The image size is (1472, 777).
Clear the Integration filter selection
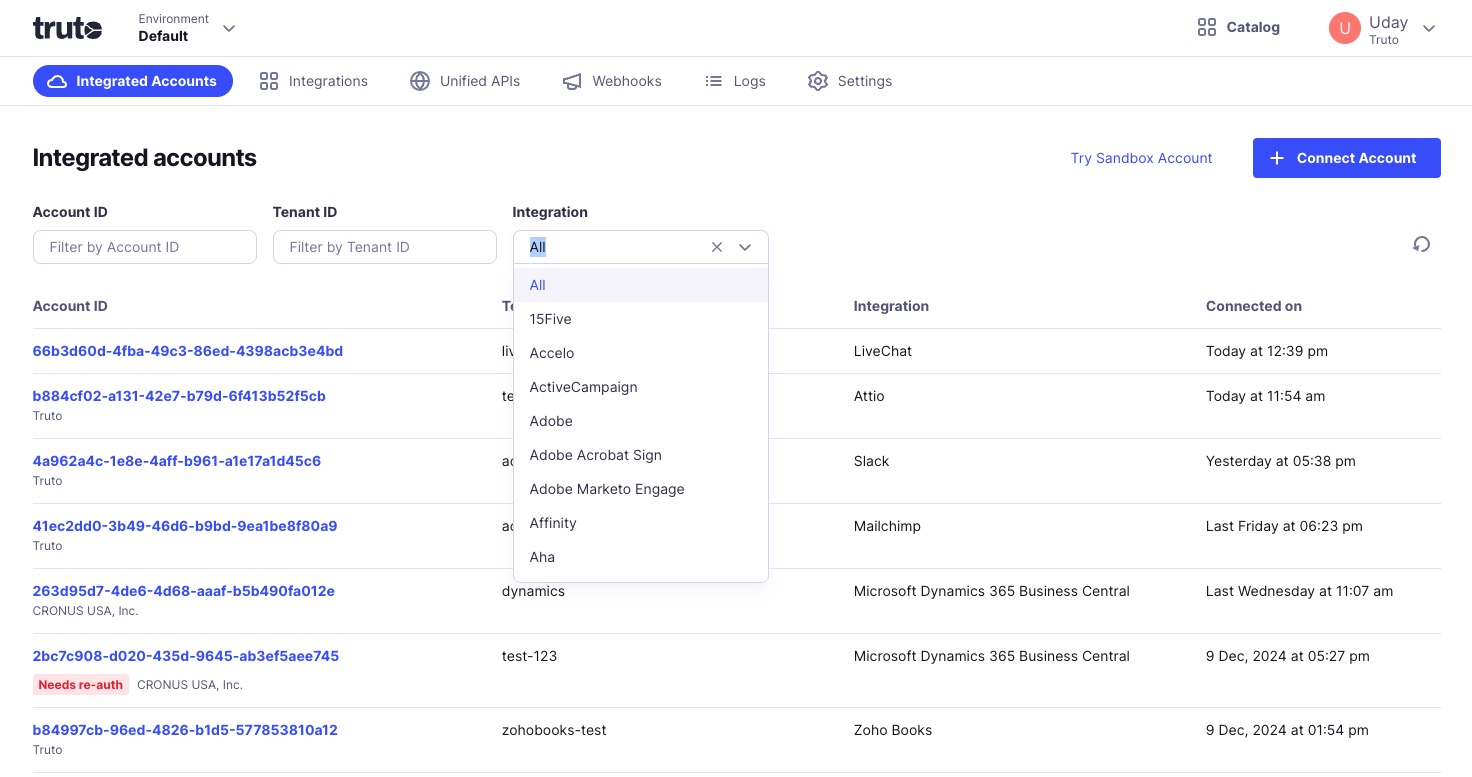point(717,247)
